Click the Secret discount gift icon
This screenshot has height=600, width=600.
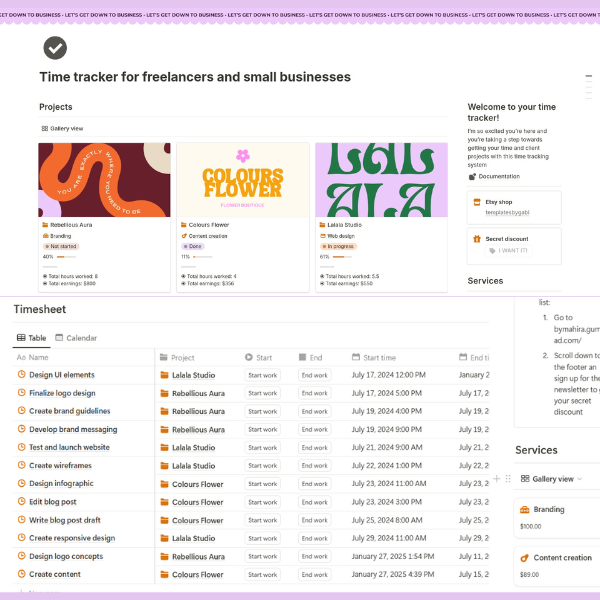click(477, 239)
